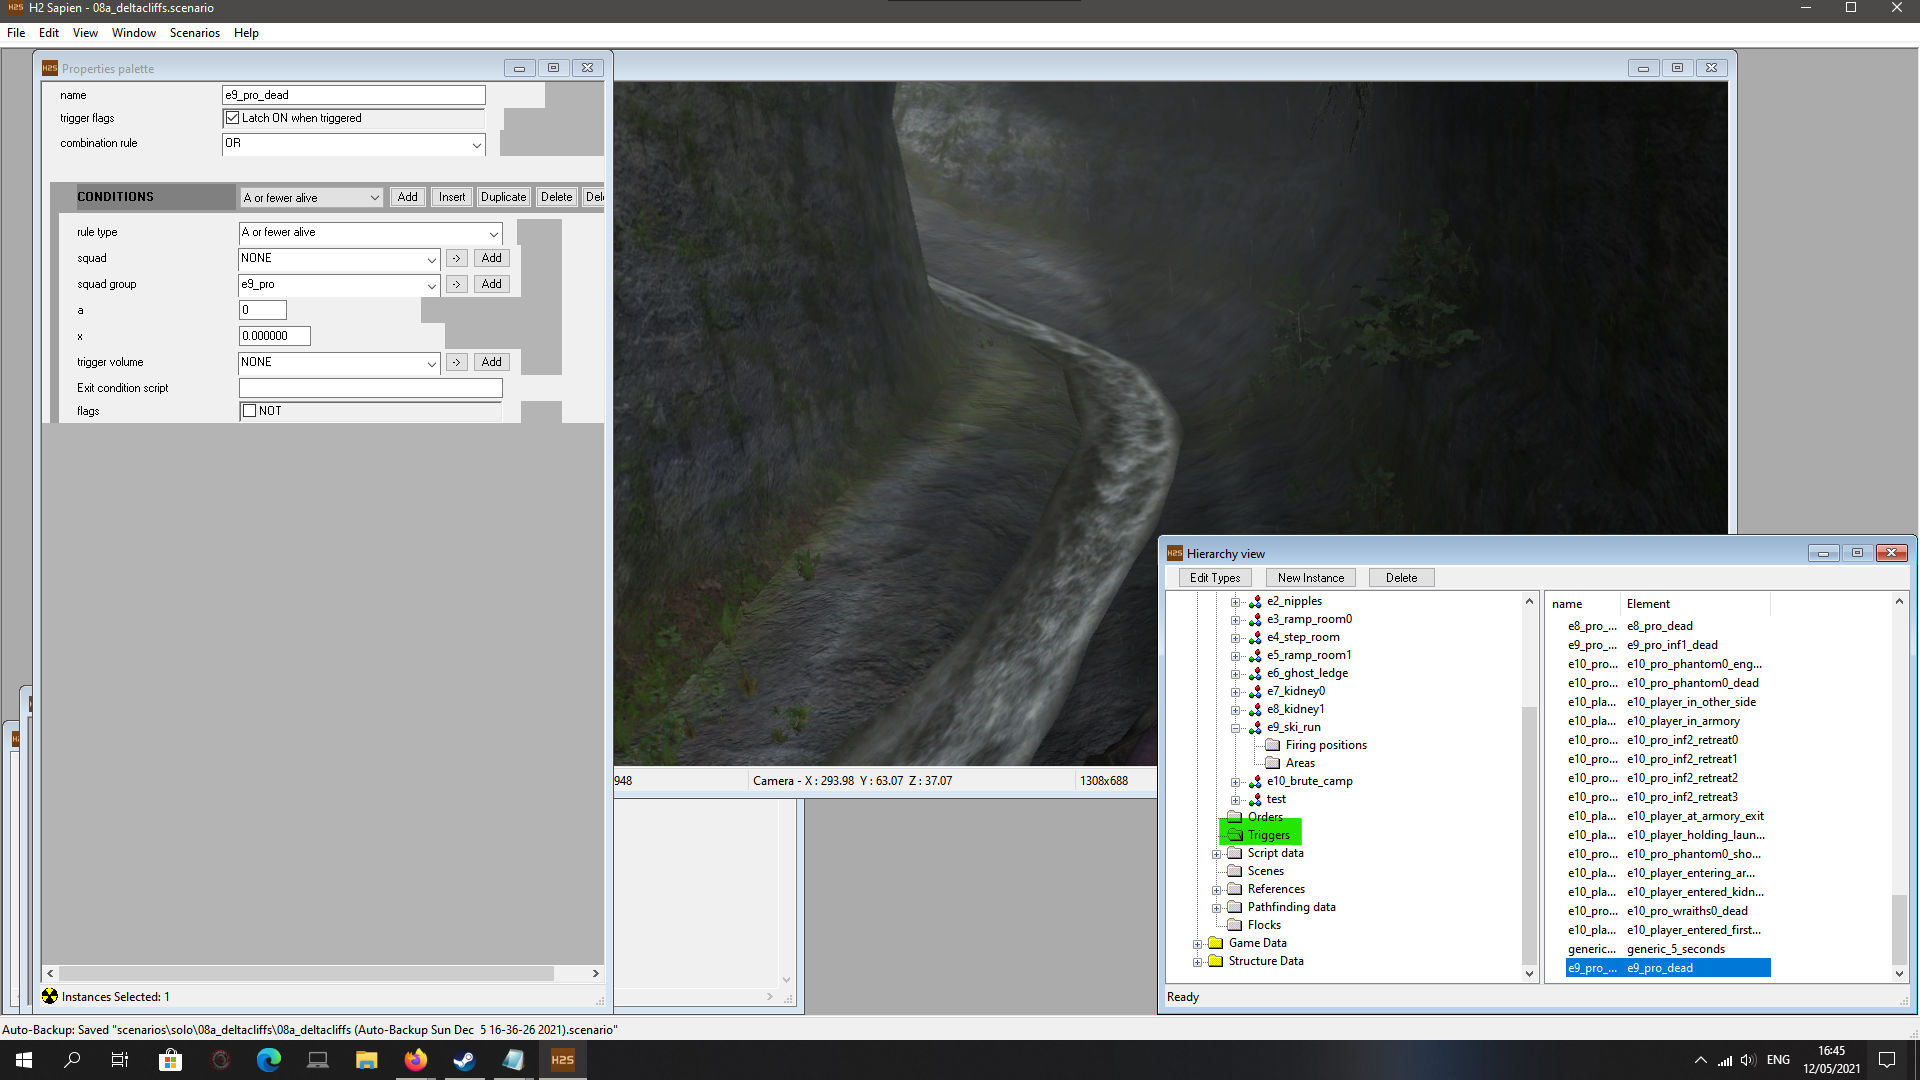
Task: Collapse the e9_ski_run tree node
Action: [x=1235, y=728]
